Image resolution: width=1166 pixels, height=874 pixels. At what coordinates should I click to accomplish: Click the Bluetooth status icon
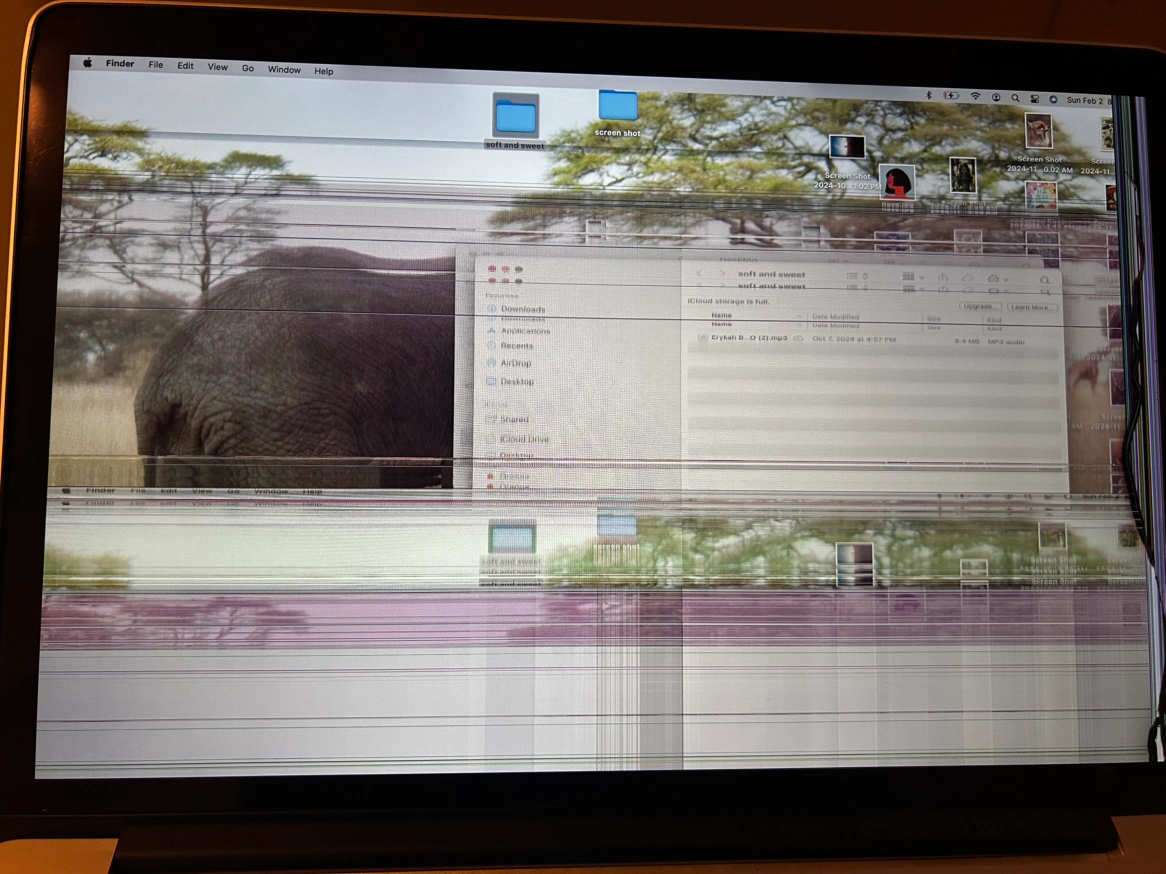coord(928,95)
